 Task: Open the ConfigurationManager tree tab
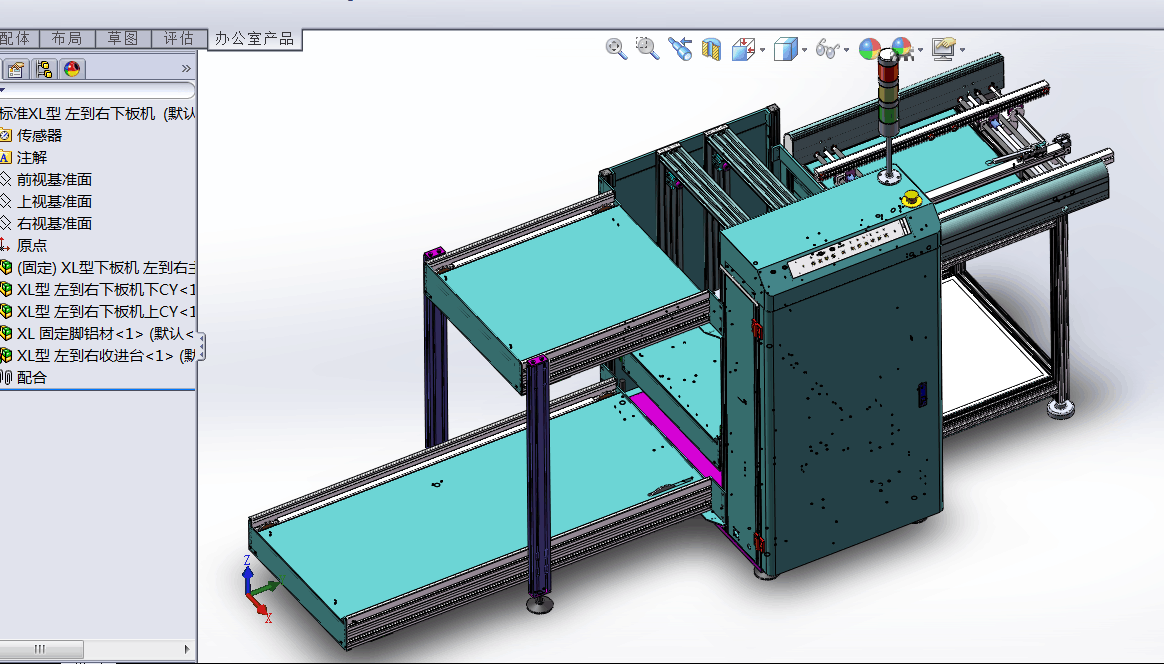pos(44,69)
